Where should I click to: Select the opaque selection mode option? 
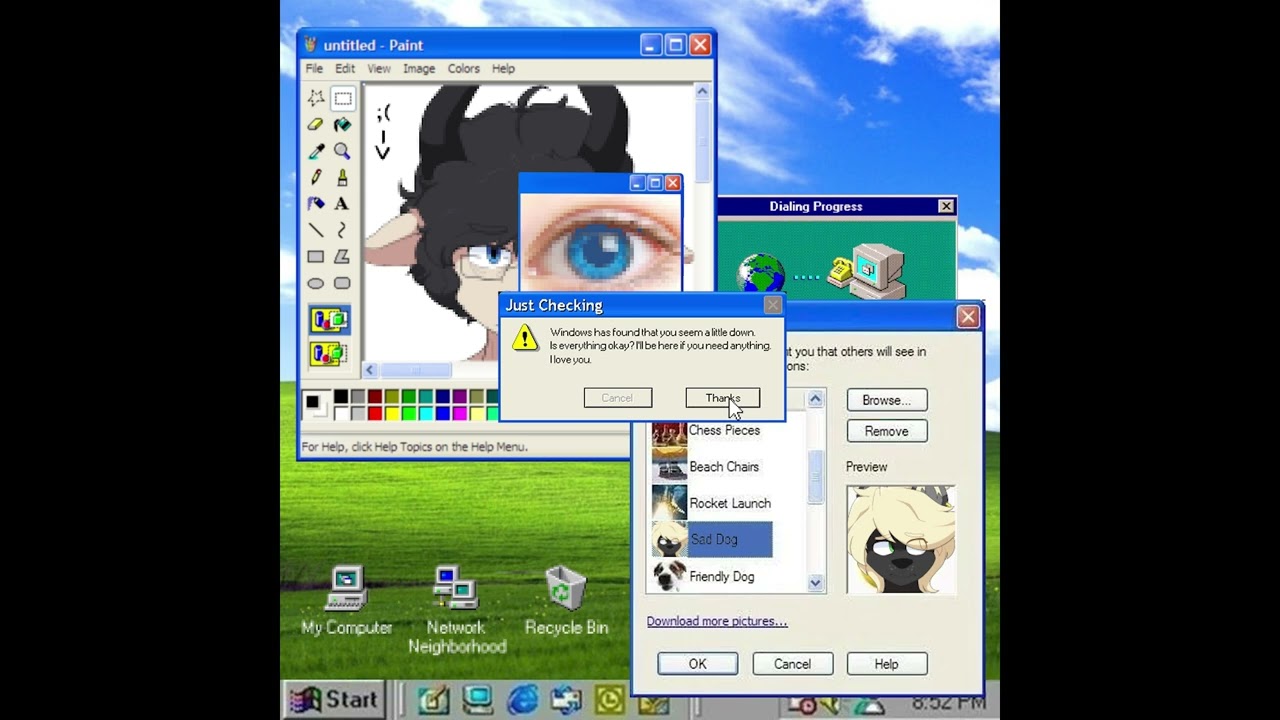[329, 320]
